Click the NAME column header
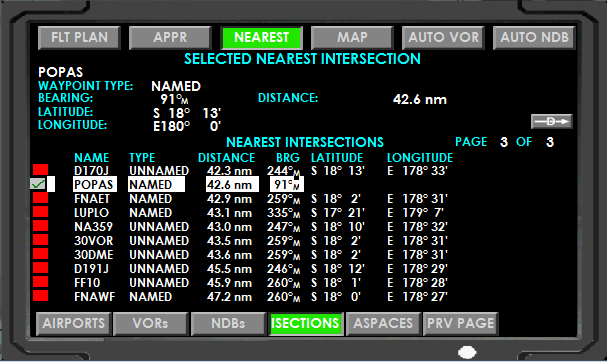The height and width of the screenshot is (362, 607). [91, 158]
